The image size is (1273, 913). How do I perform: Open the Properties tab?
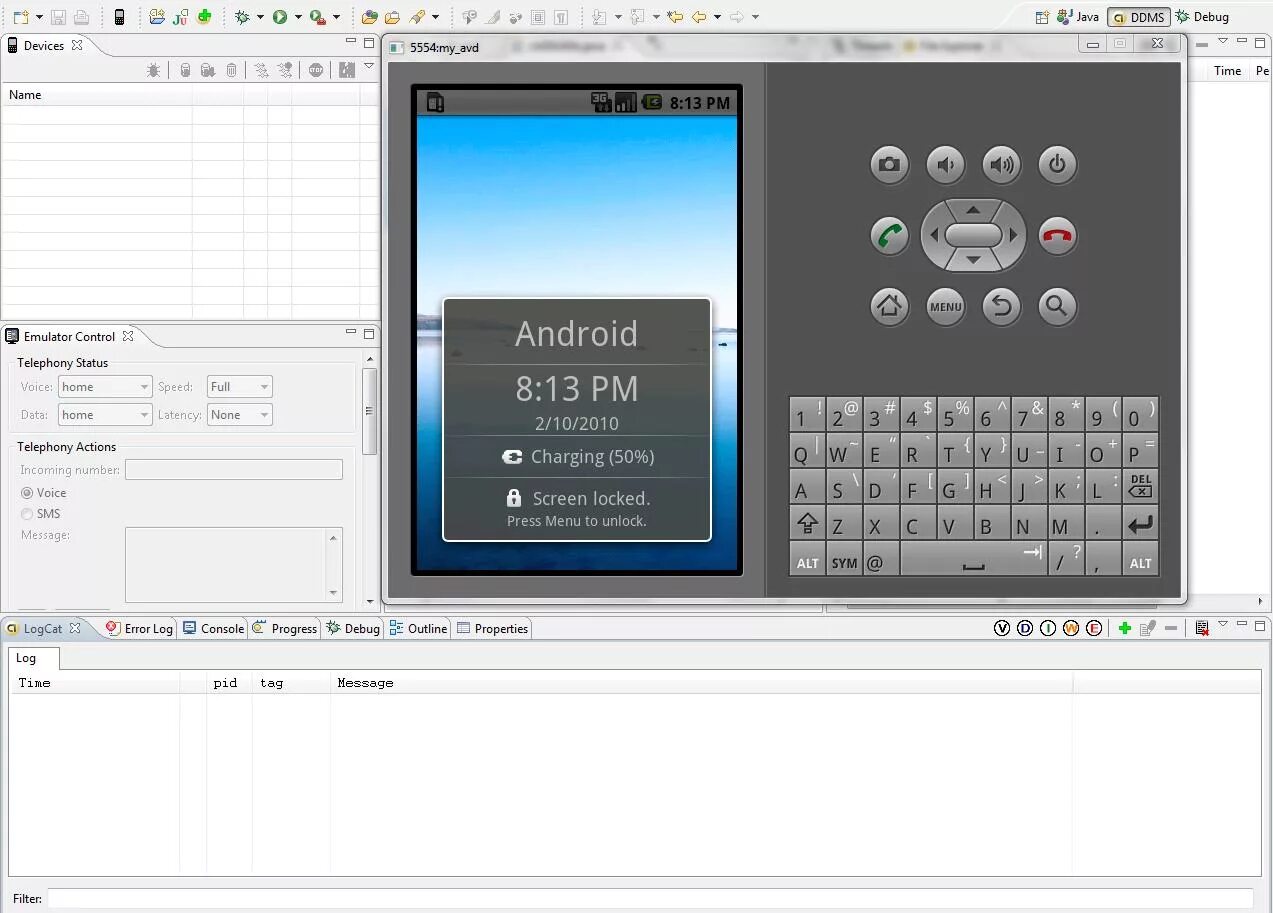(x=492, y=629)
